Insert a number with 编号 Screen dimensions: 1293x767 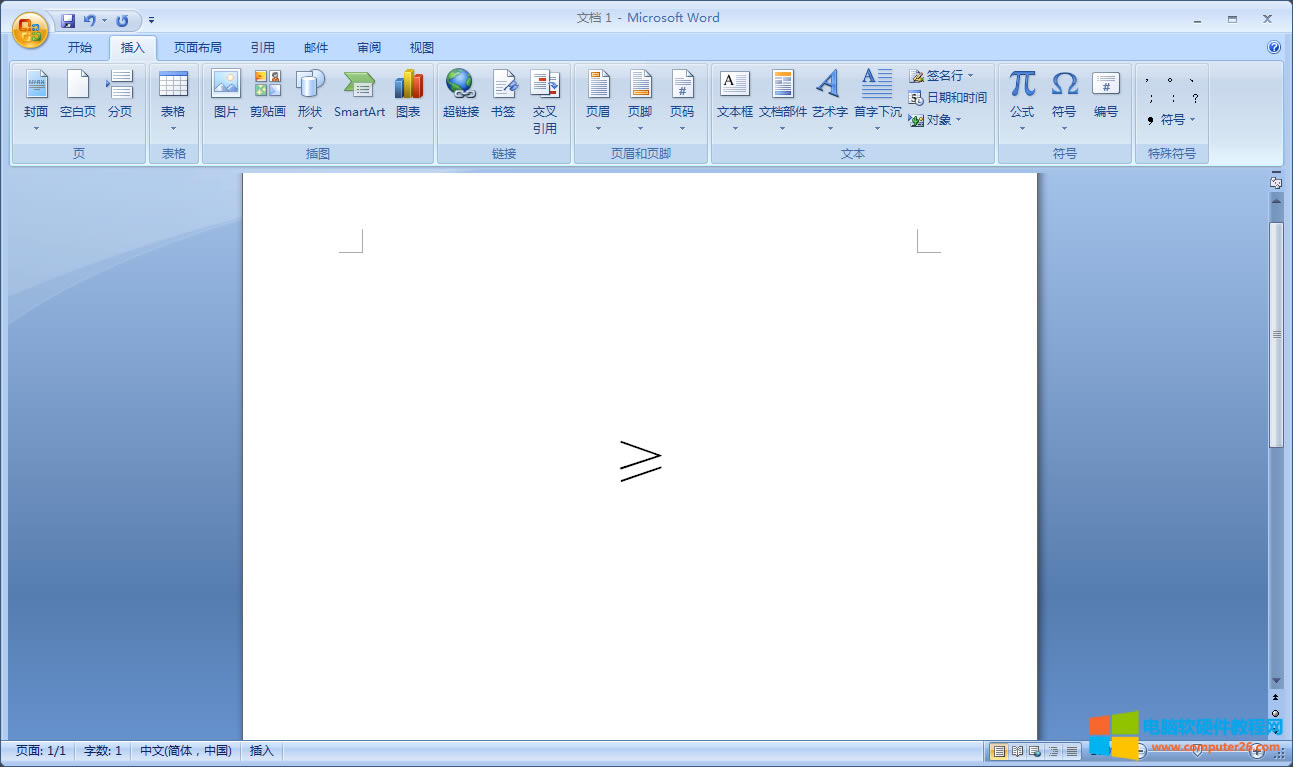(x=1106, y=95)
